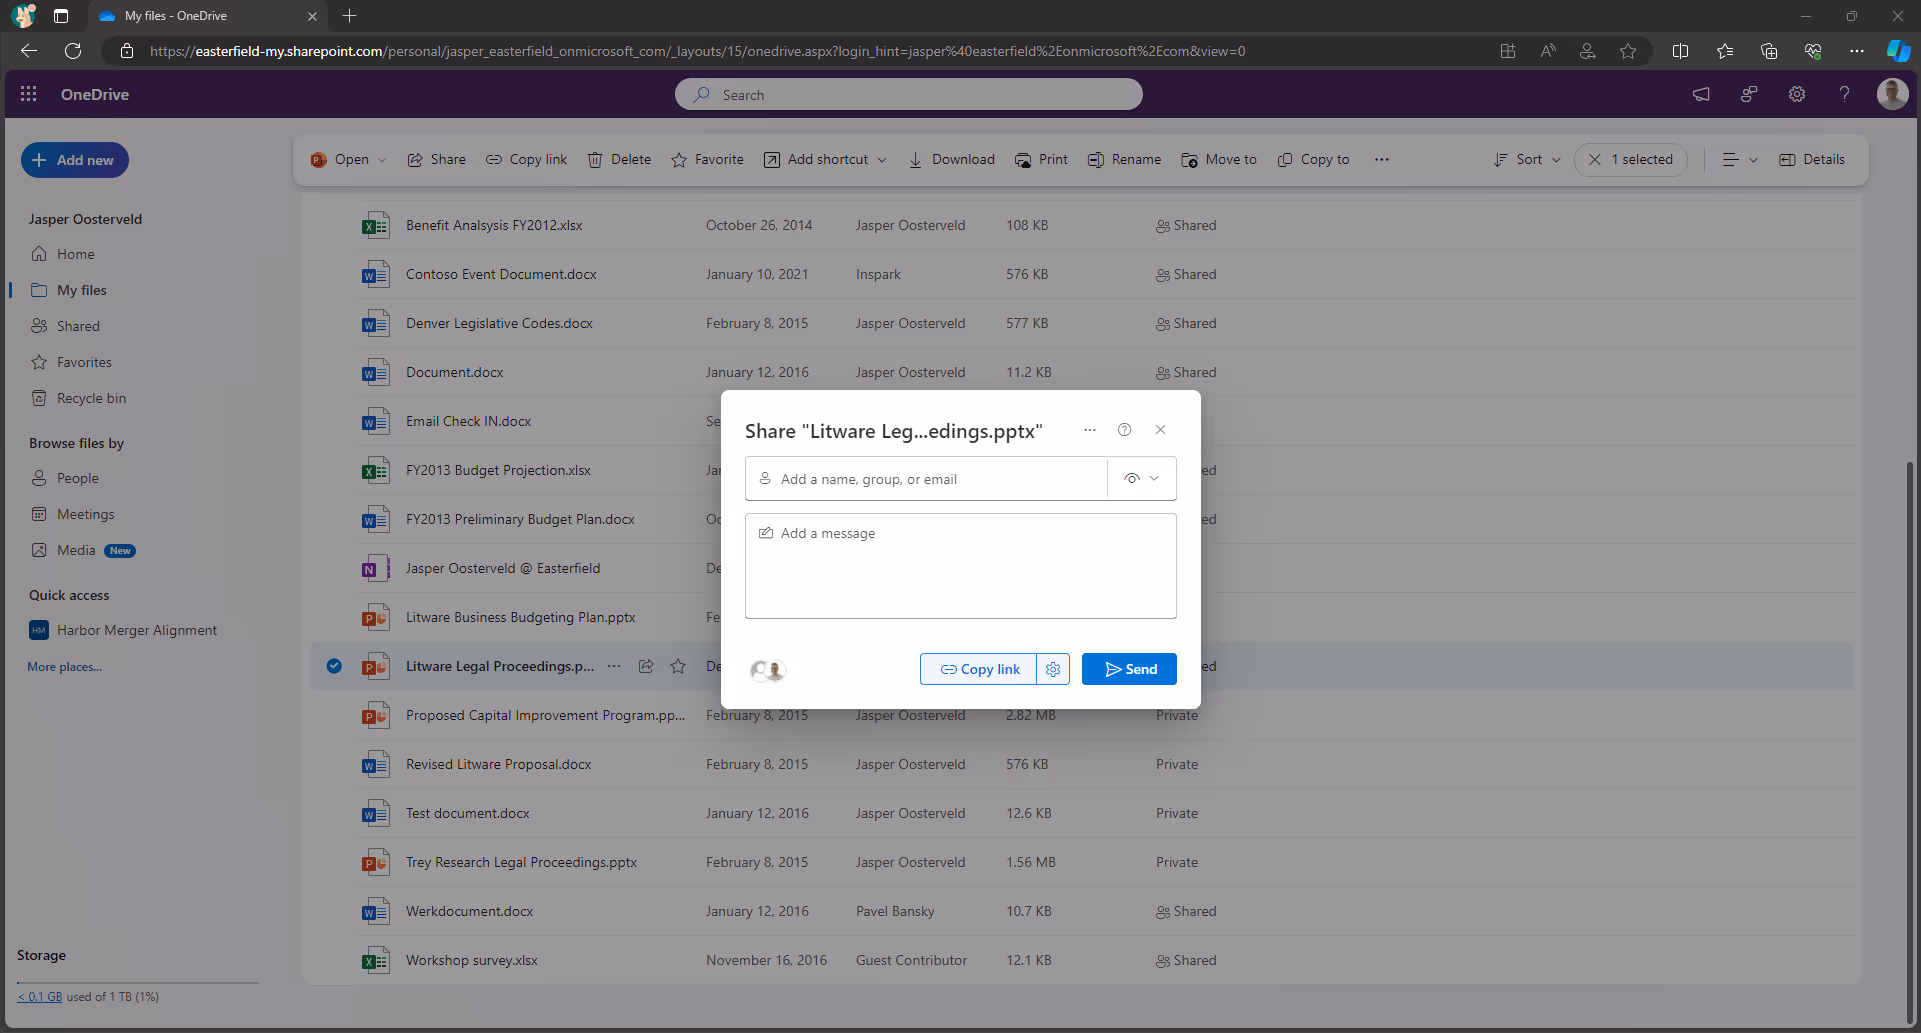This screenshot has height=1033, width=1921.
Task: Click the OneDrive settings gear icon
Action: point(1797,94)
